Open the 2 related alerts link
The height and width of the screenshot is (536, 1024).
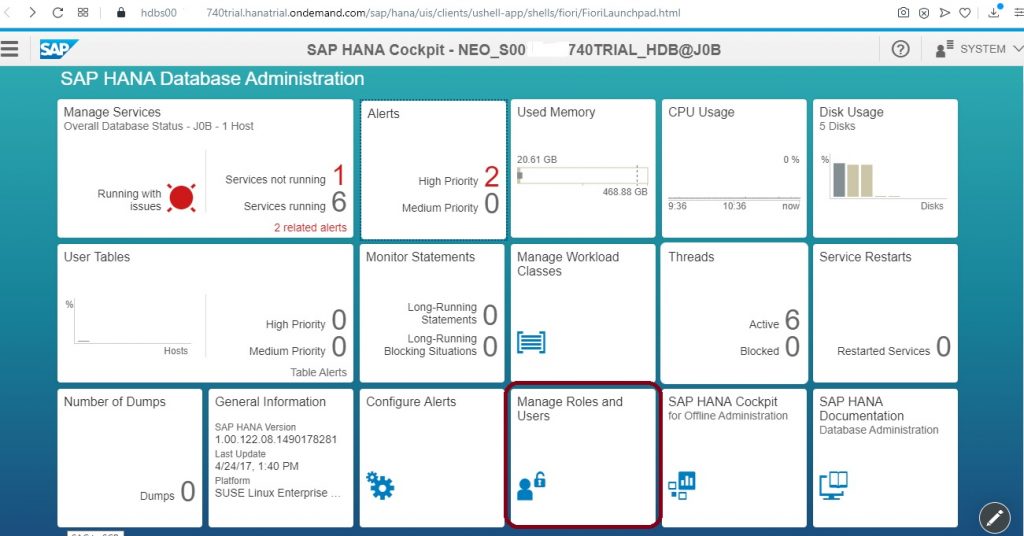tap(310, 227)
